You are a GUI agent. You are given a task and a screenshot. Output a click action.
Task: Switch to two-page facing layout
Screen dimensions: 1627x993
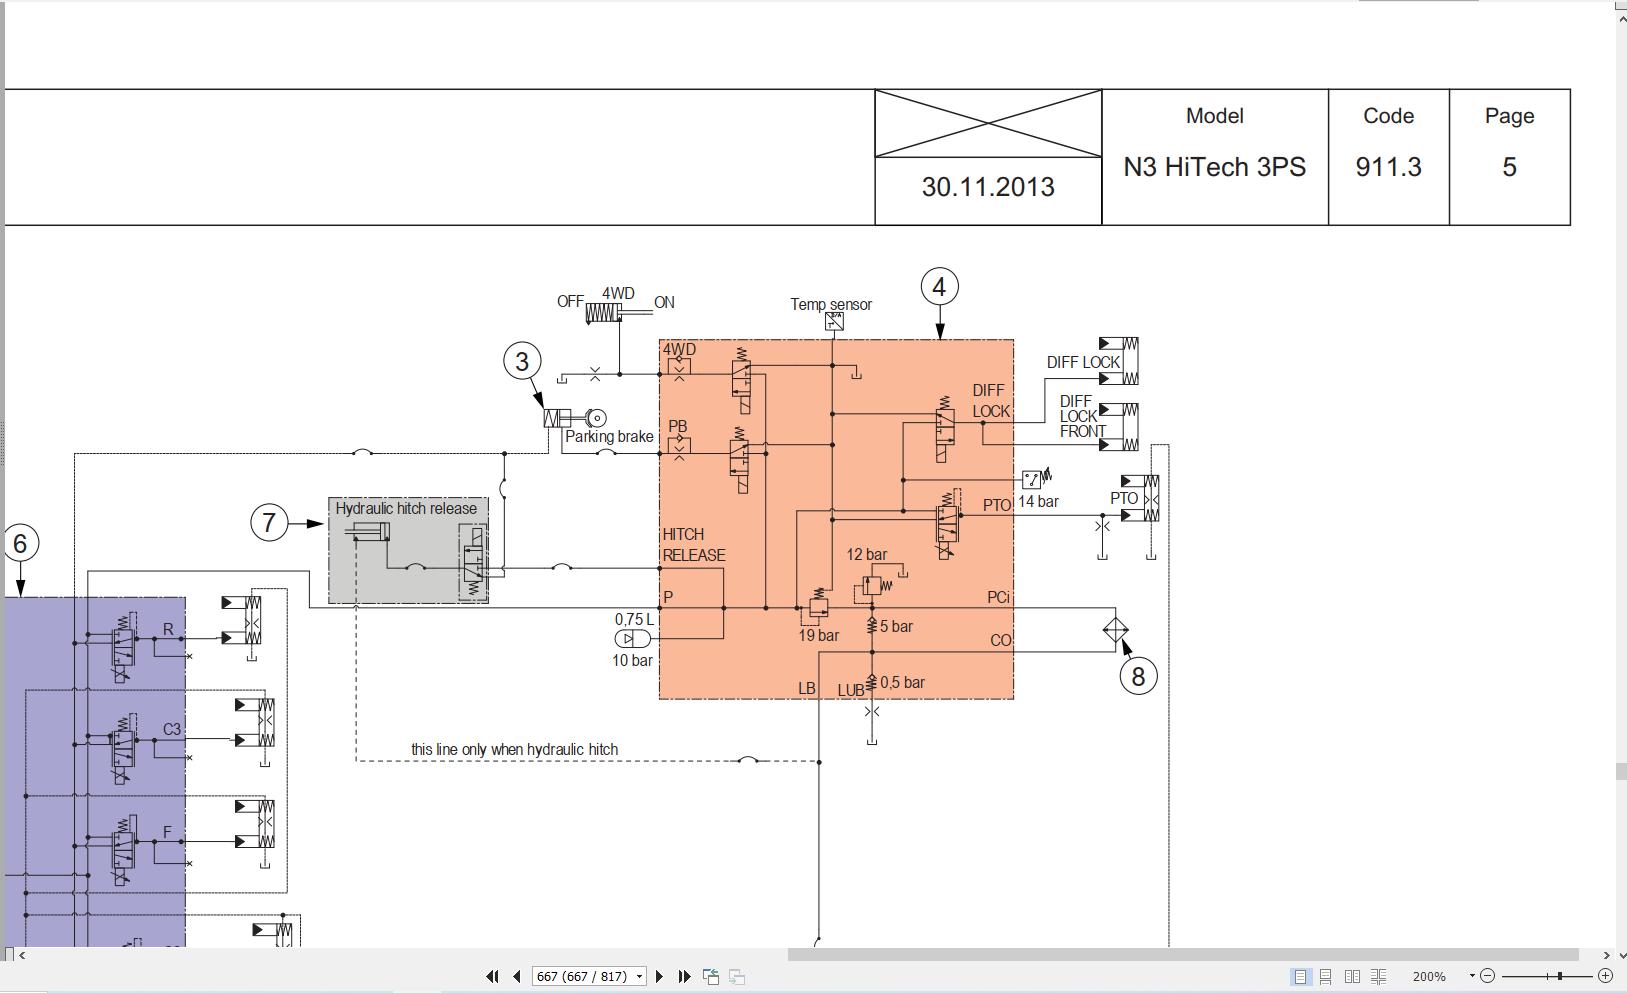pos(1352,977)
